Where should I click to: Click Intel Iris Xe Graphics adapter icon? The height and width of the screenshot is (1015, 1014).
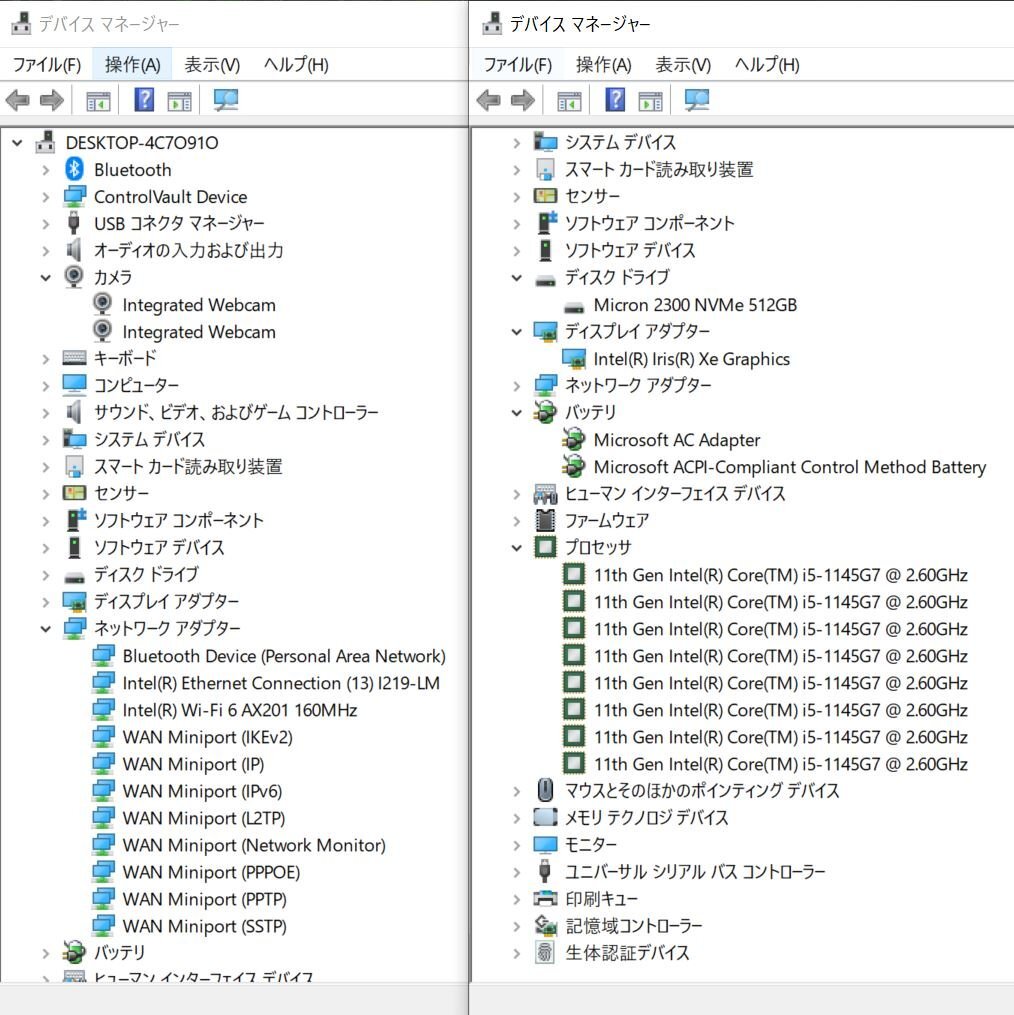coord(574,359)
